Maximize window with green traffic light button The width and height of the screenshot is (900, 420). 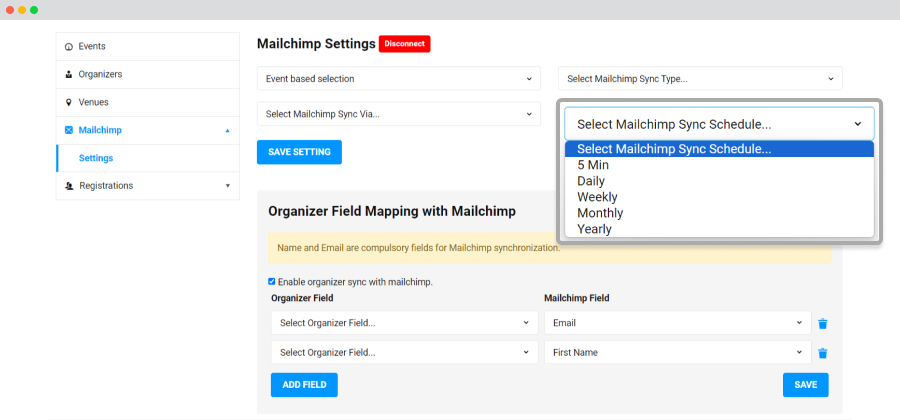click(34, 10)
